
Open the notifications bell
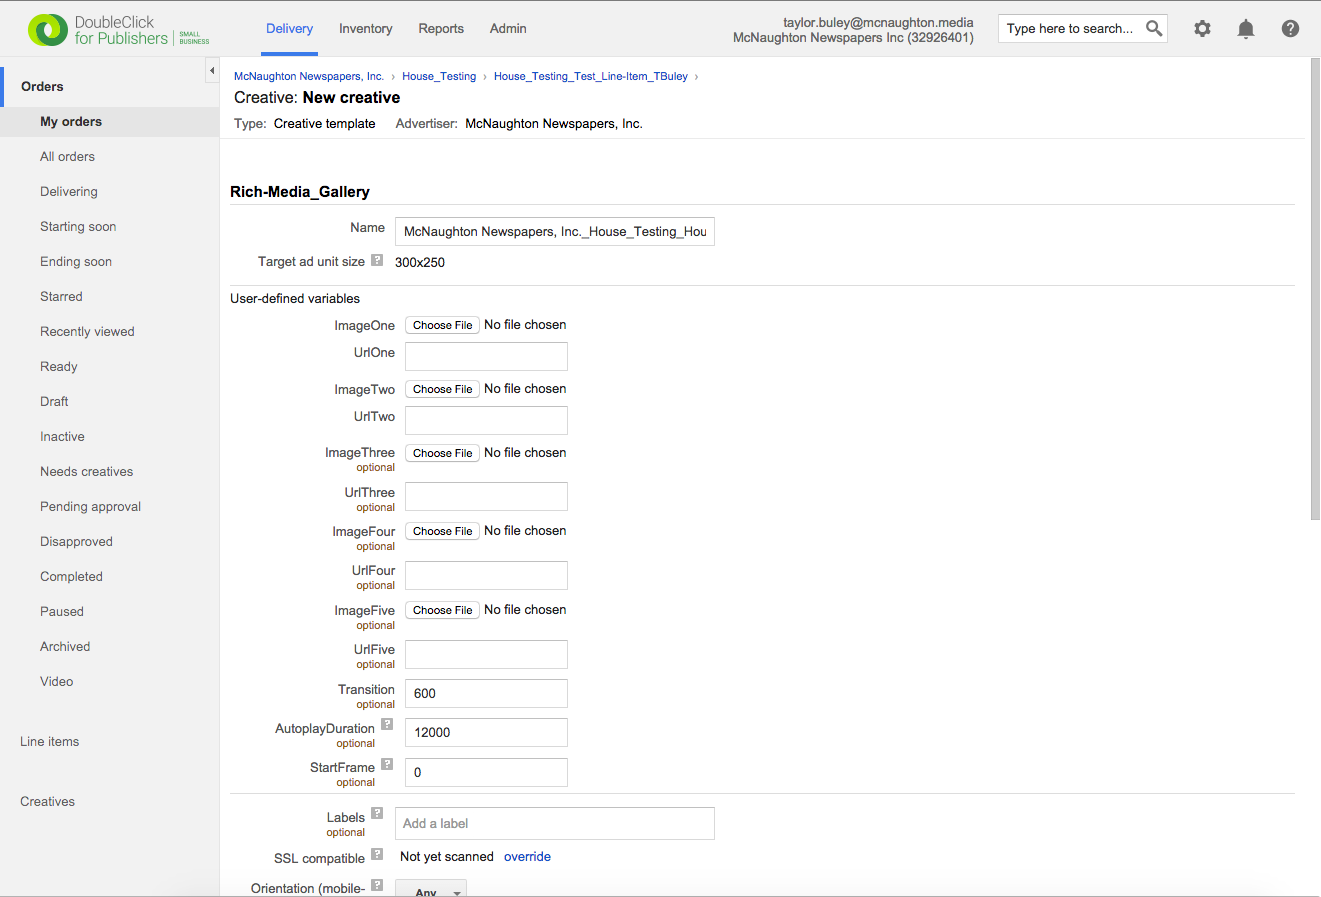1246,29
